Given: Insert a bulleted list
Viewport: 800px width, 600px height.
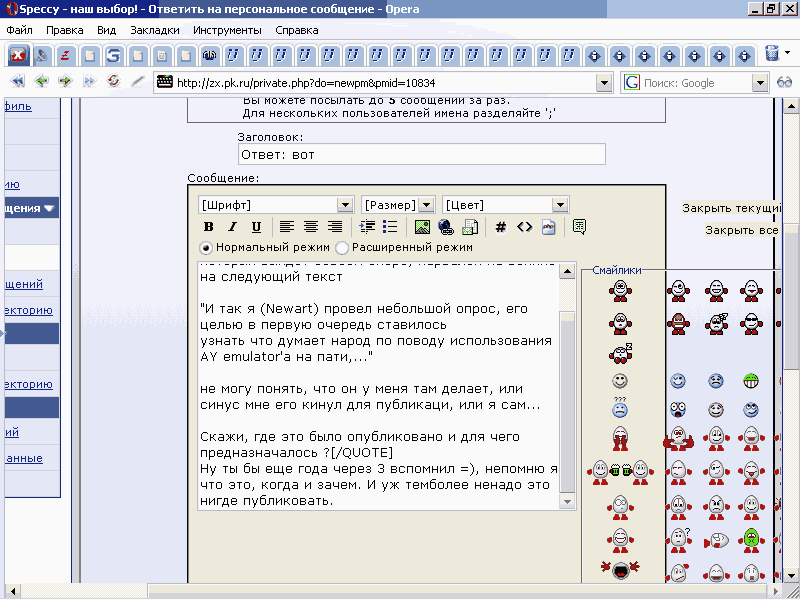Looking at the screenshot, I should (391, 227).
